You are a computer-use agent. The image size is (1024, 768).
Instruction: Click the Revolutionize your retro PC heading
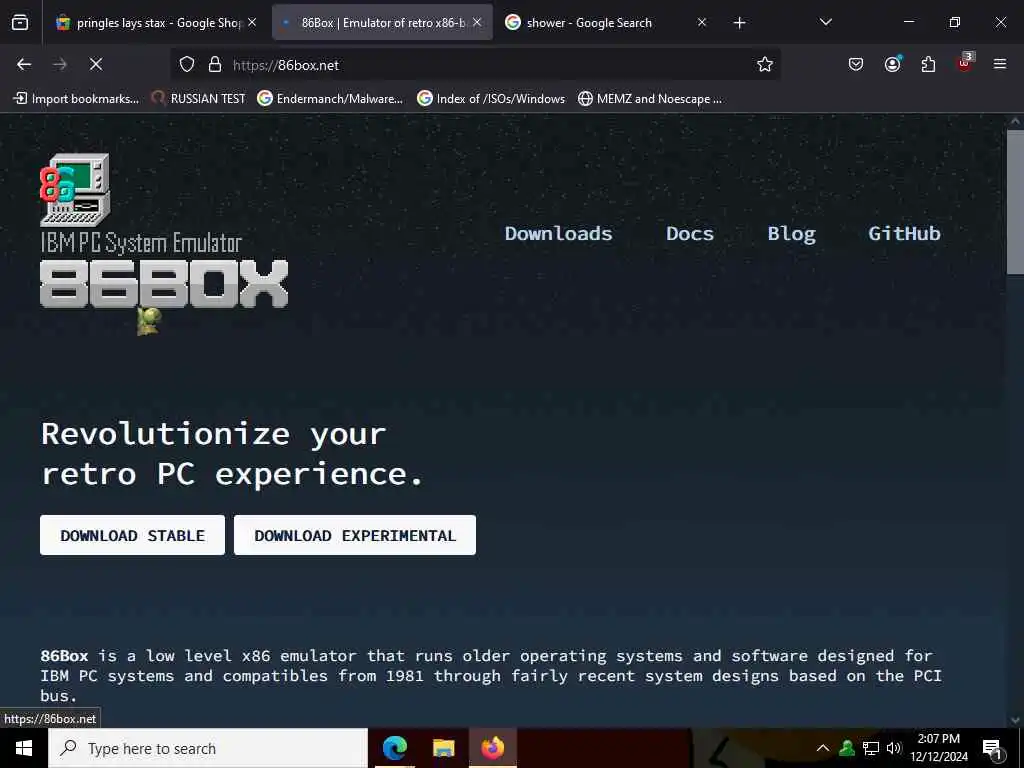(232, 453)
